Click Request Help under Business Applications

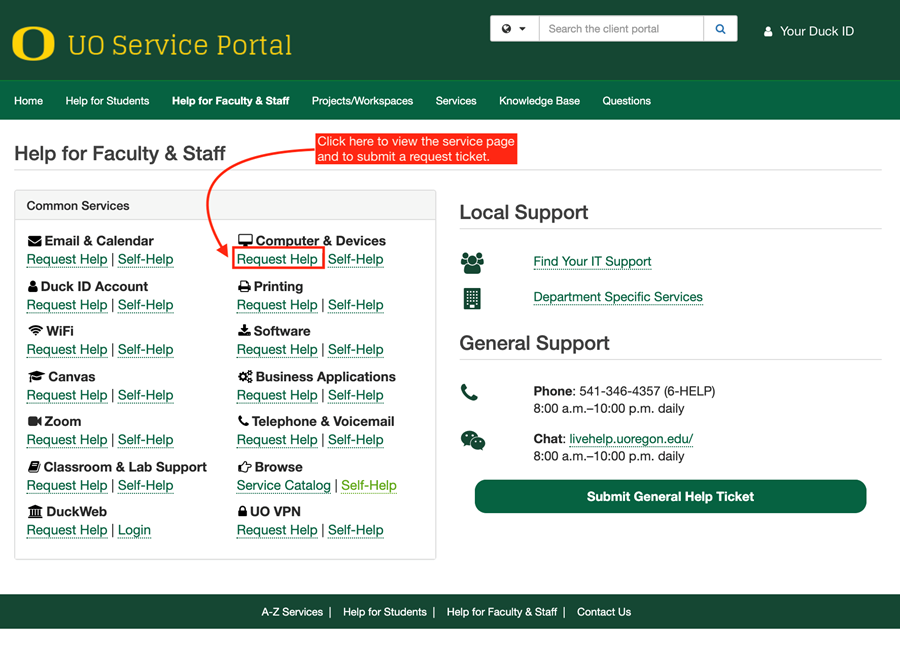(277, 395)
